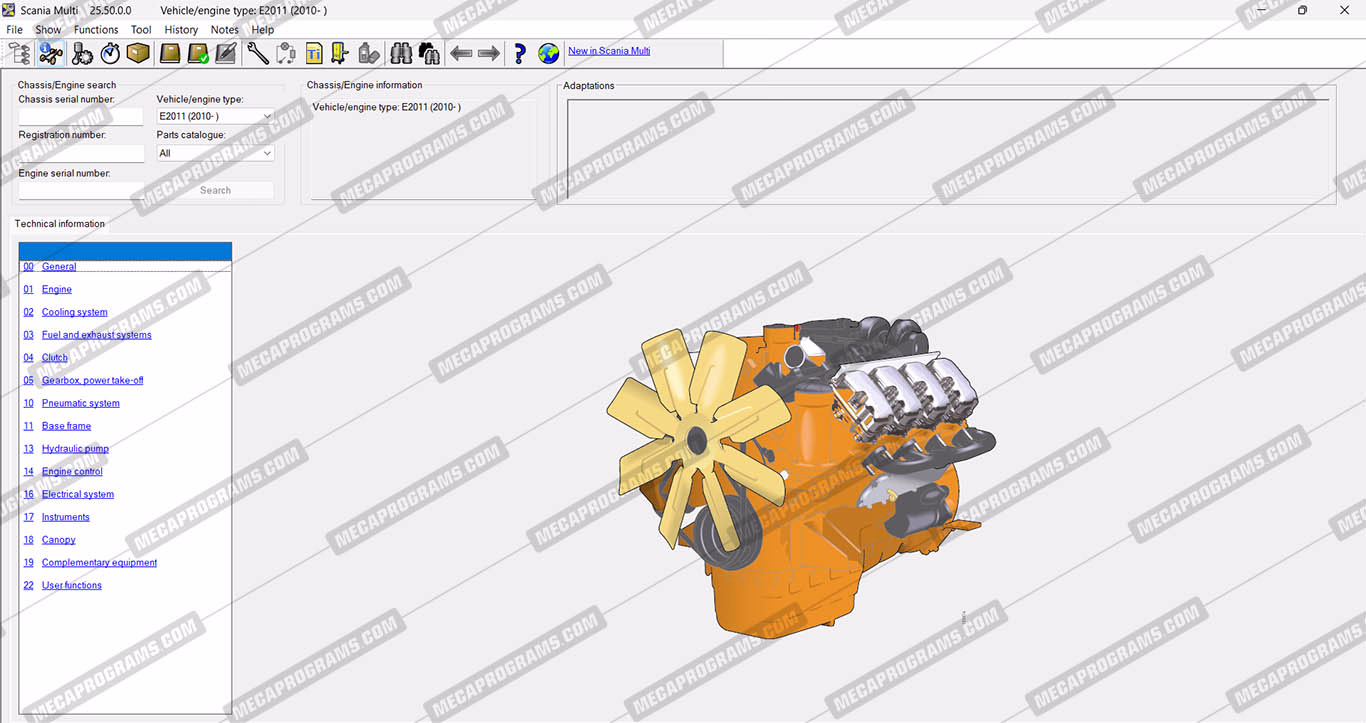This screenshot has width=1366, height=723.
Task: Open the binoculars with people search icon
Action: click(429, 53)
